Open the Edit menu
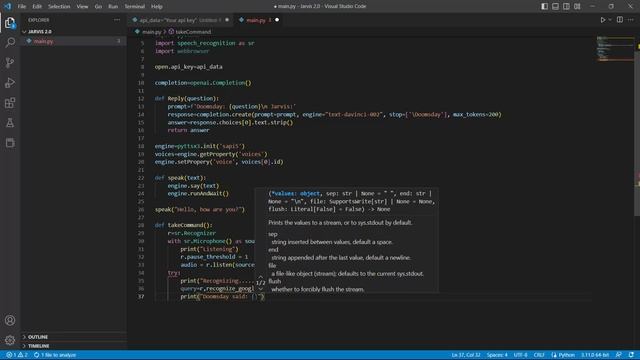This screenshot has height=360, width=640. (x=37, y=6)
